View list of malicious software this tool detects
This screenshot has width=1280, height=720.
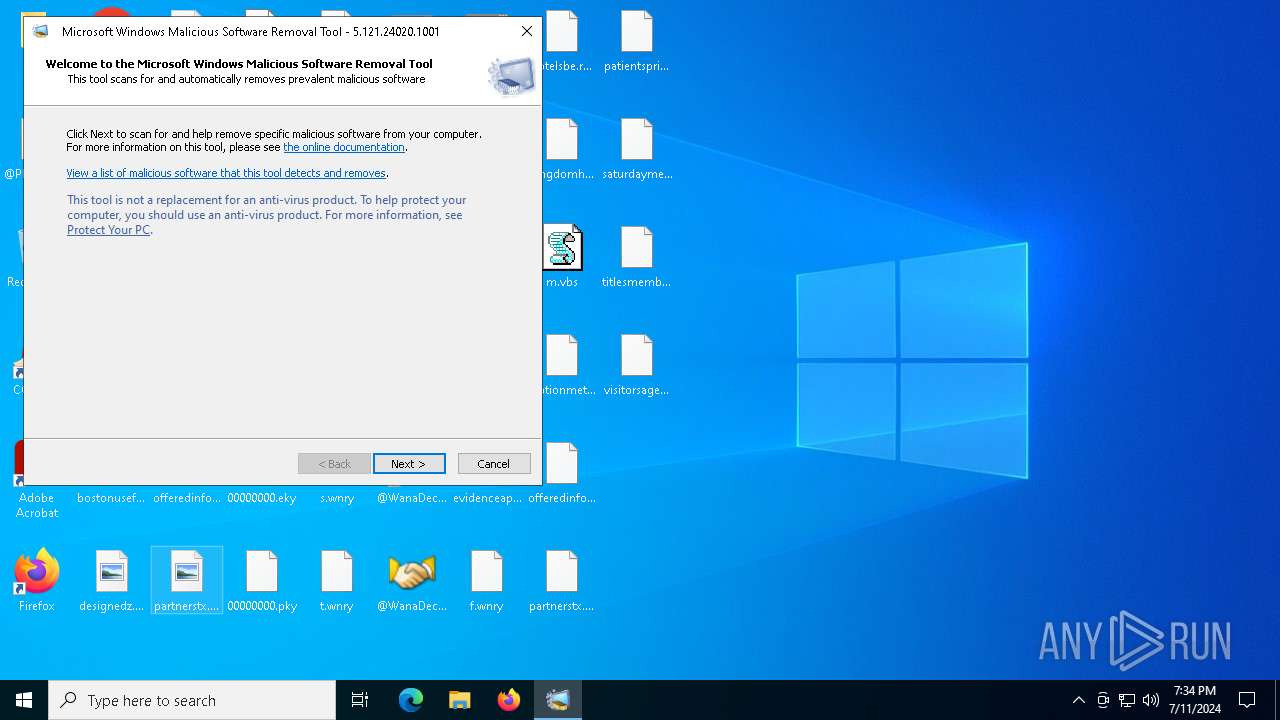(226, 173)
